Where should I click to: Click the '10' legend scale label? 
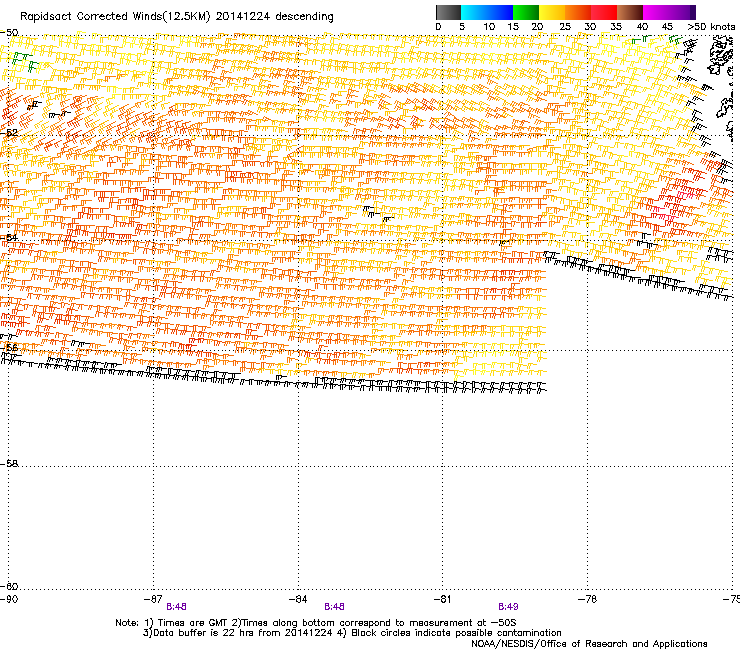[x=489, y=27]
